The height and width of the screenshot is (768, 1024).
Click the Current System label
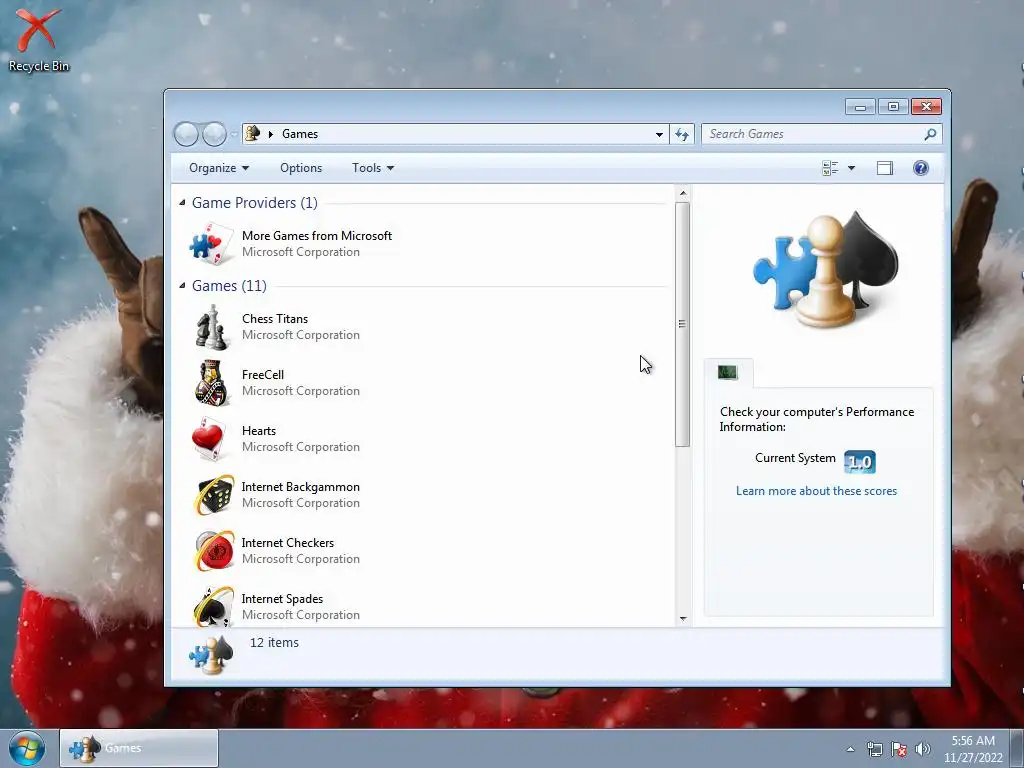coord(795,458)
